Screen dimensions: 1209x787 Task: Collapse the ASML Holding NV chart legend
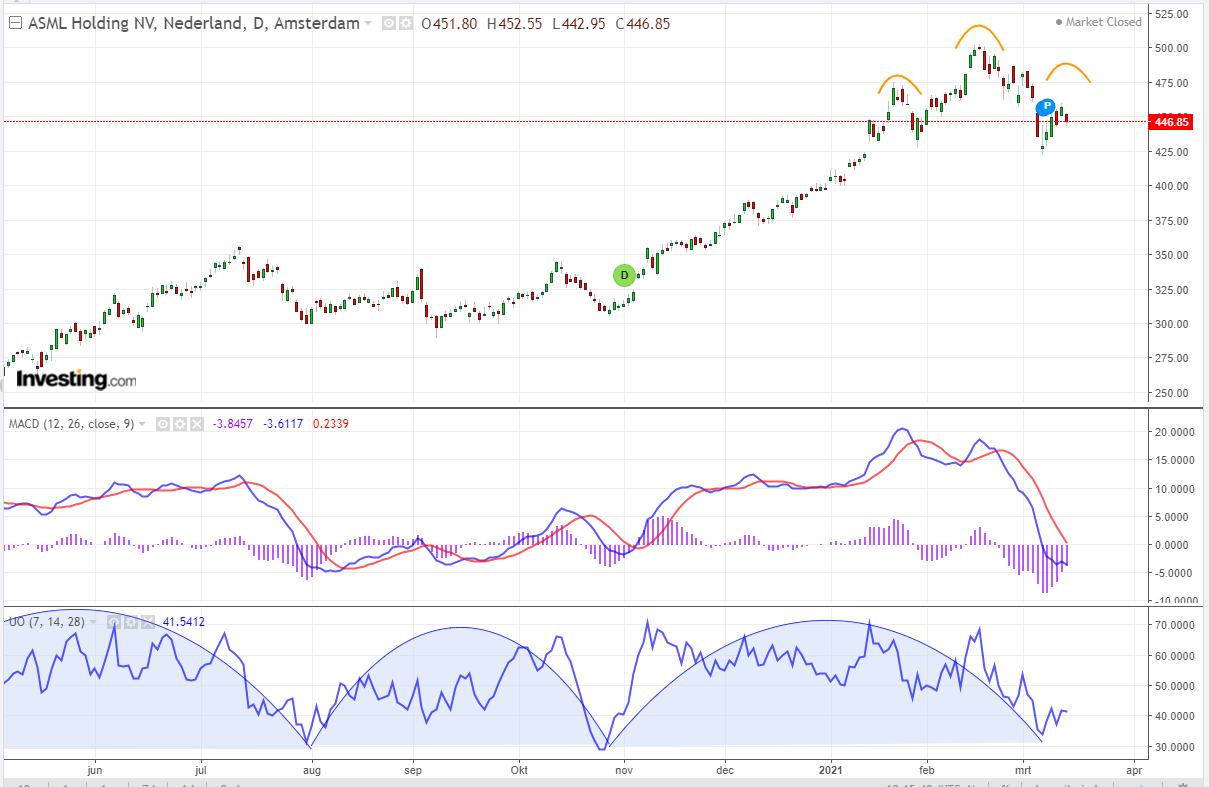(x=15, y=23)
